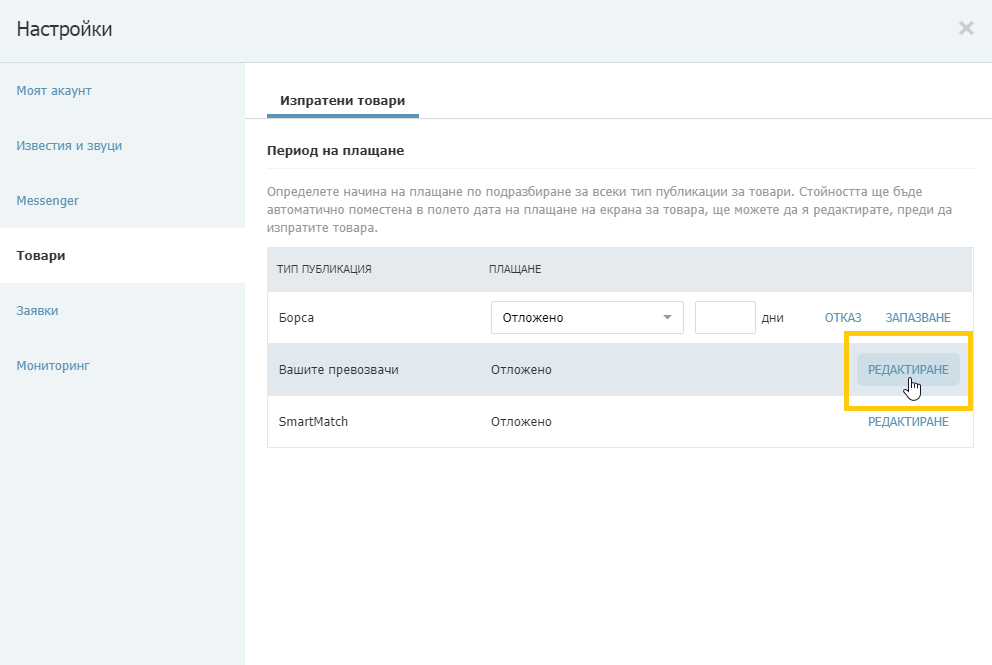Open the Моят акаунт settings section

54,90
